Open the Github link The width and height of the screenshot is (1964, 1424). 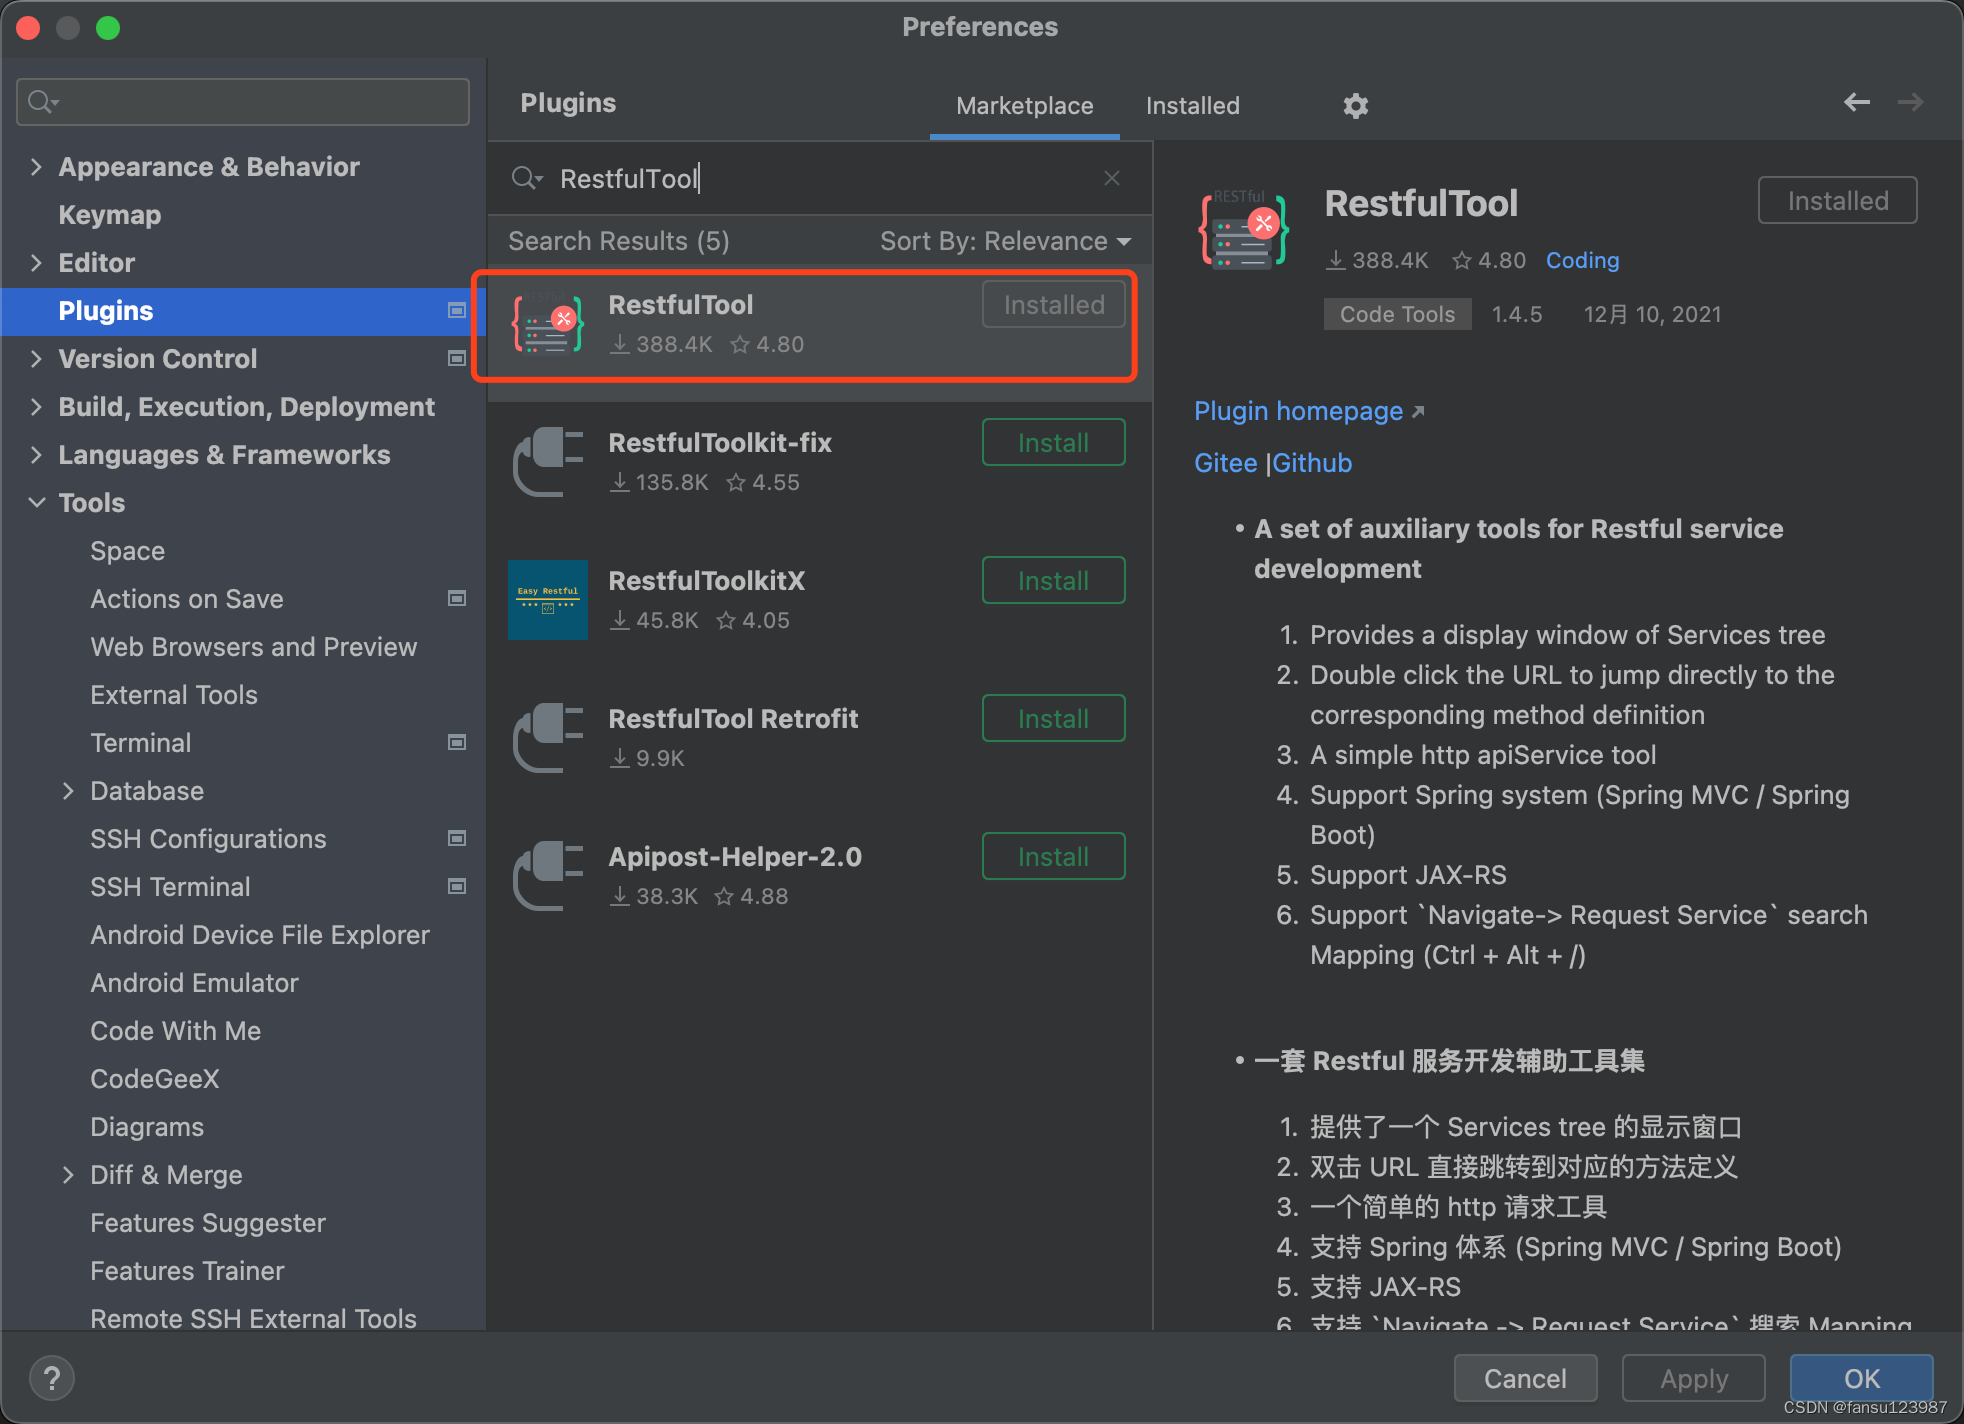[x=1312, y=463]
